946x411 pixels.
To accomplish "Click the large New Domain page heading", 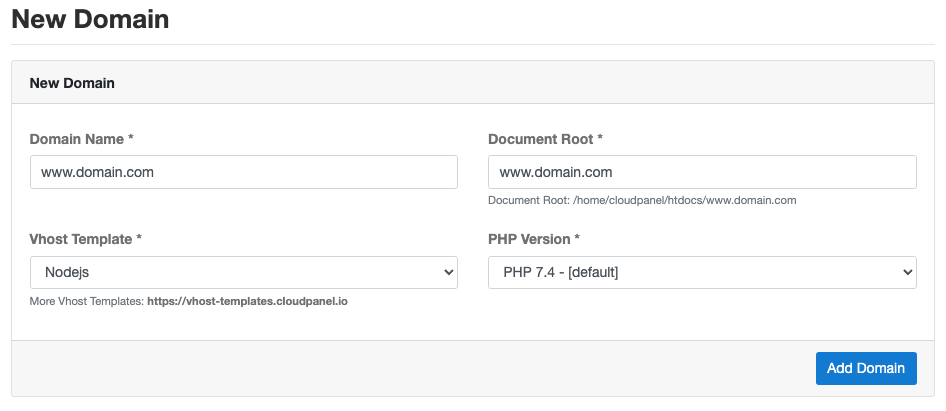I will click(x=90, y=19).
